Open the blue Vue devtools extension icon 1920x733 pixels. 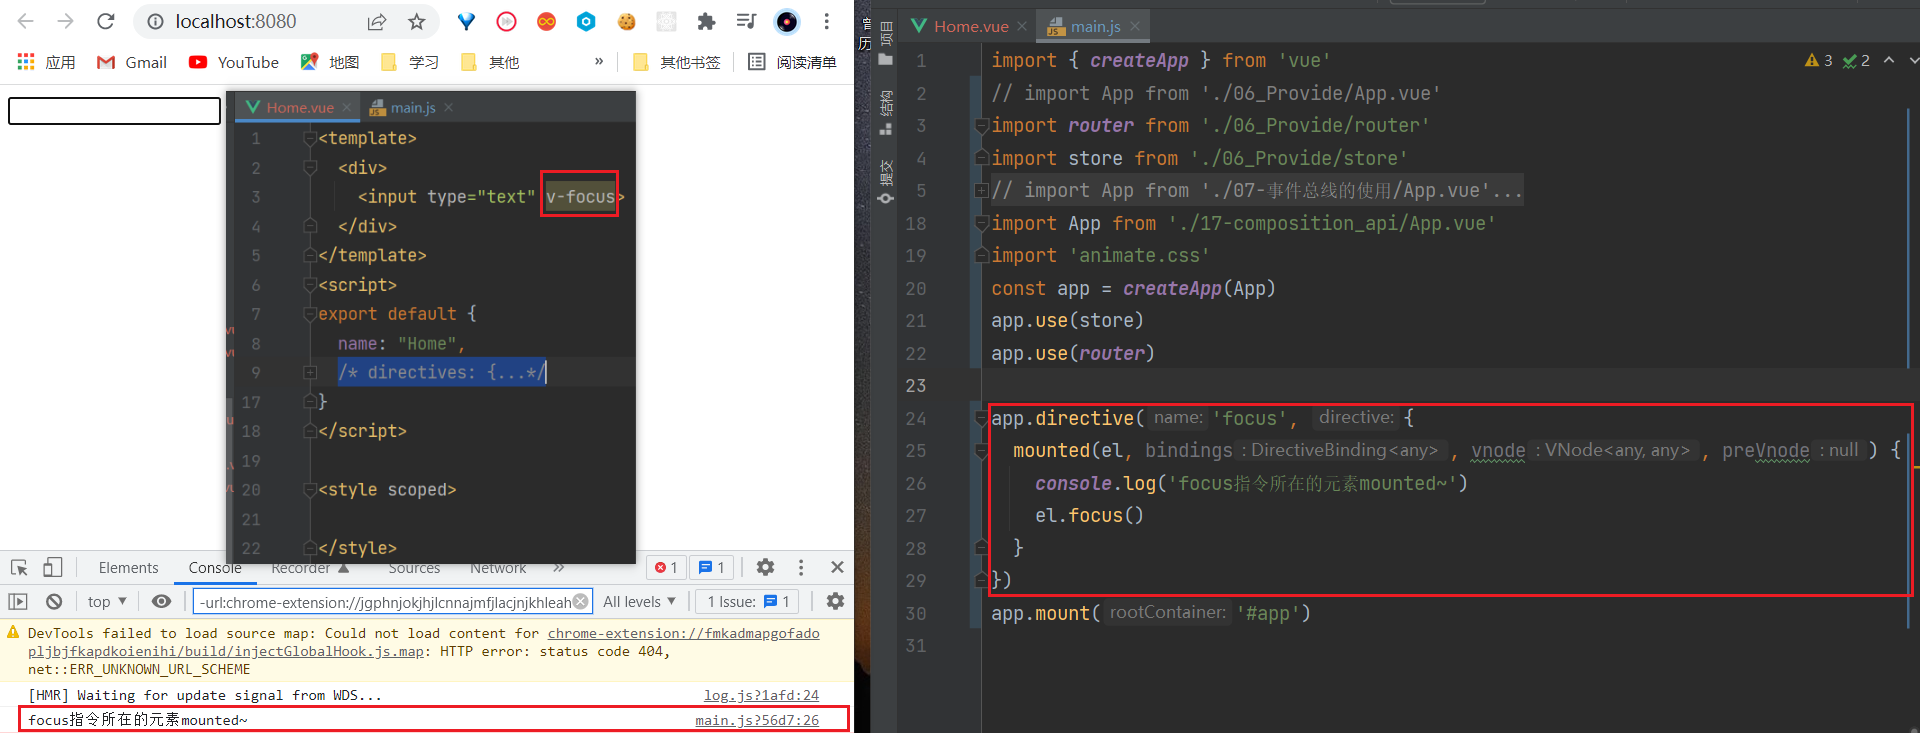467,21
